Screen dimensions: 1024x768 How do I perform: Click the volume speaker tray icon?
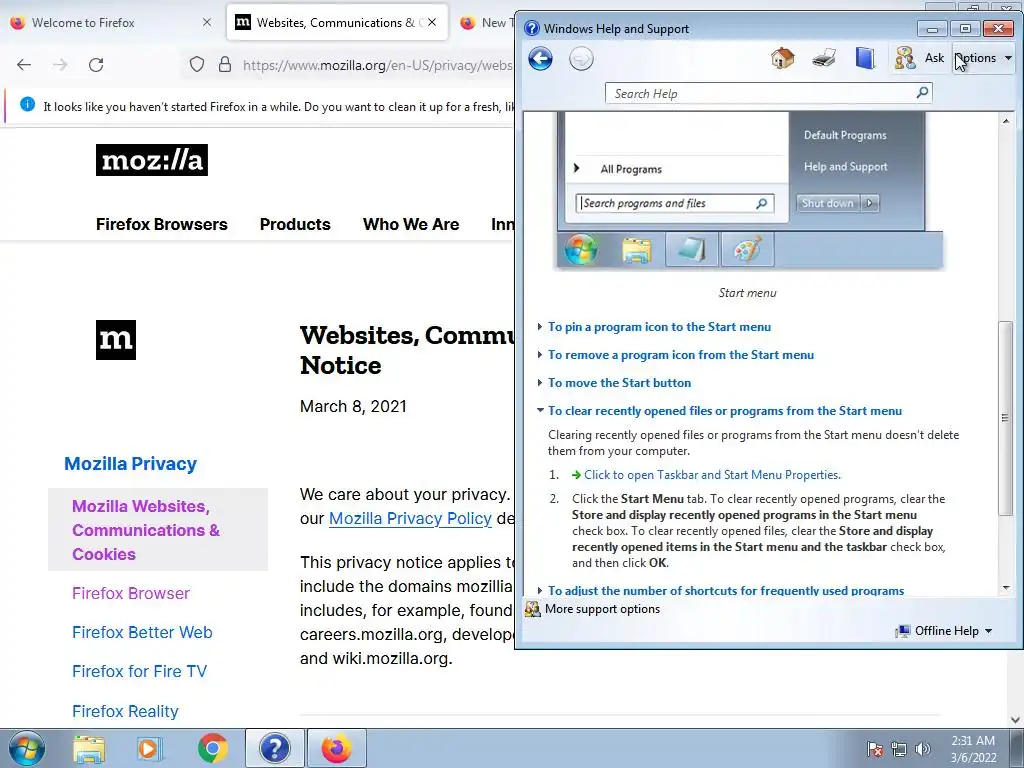click(922, 749)
